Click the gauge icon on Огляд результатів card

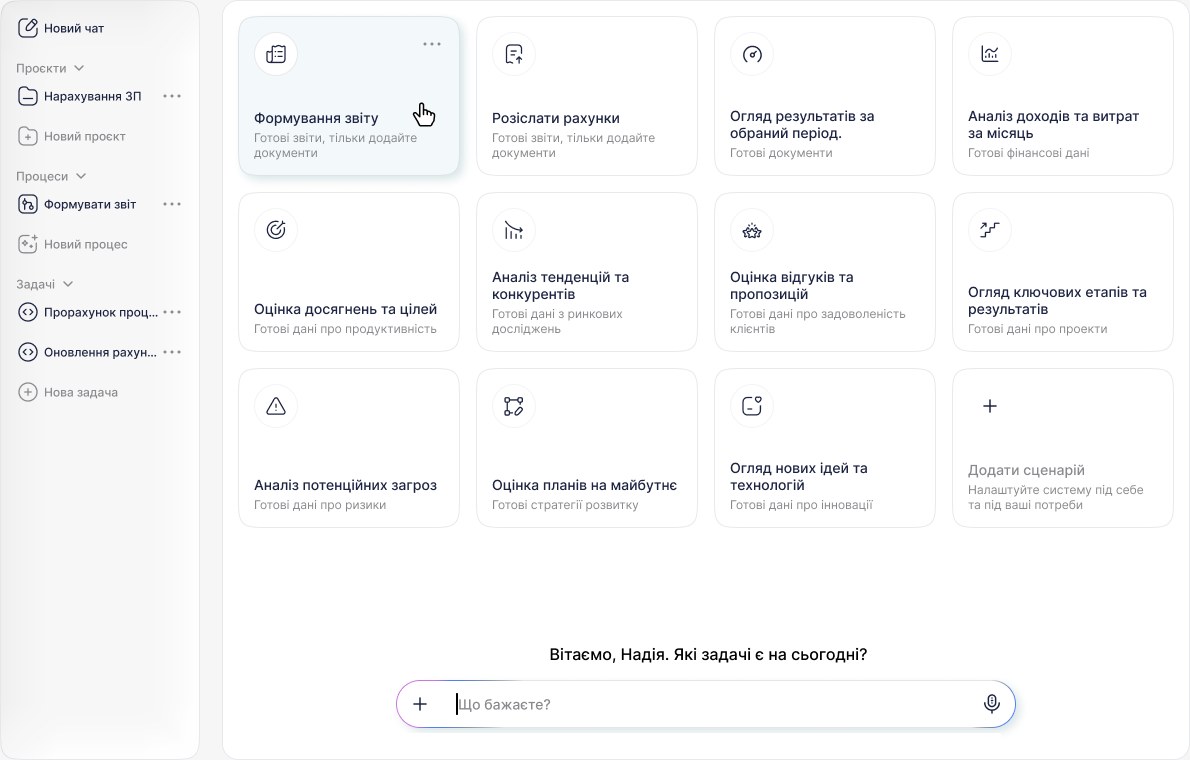tap(752, 54)
